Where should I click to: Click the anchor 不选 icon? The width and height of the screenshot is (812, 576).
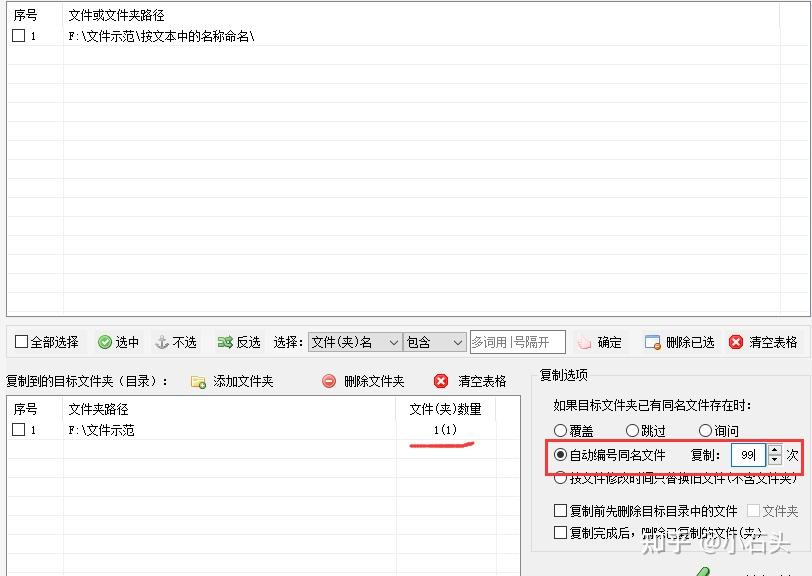(162, 342)
